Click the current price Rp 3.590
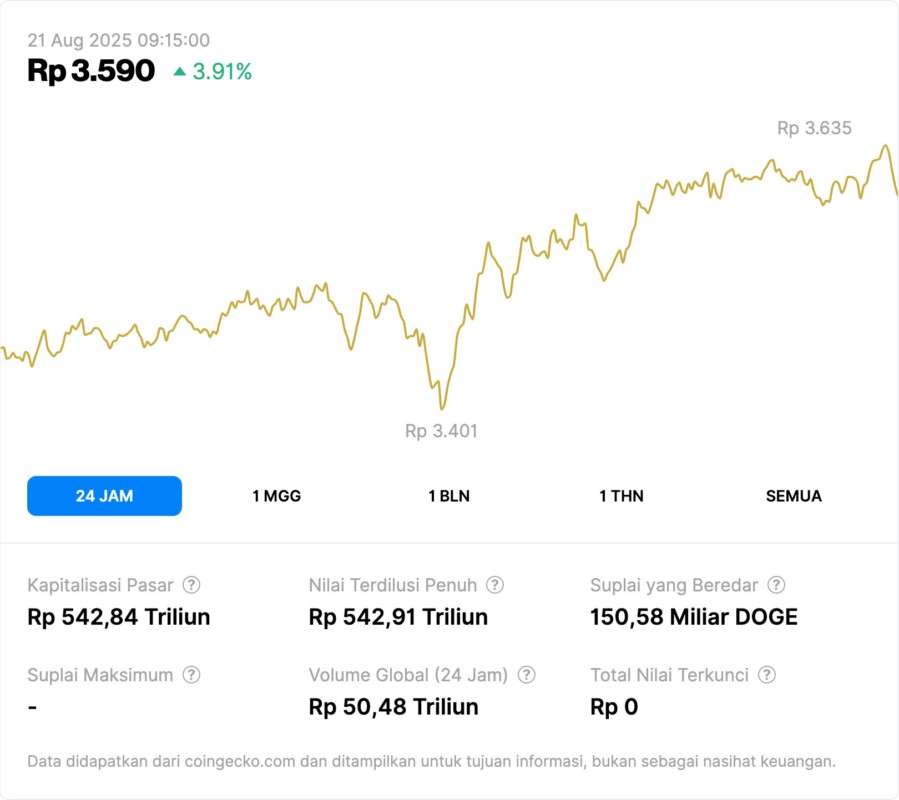Viewport: 899px width, 800px height. coord(91,71)
